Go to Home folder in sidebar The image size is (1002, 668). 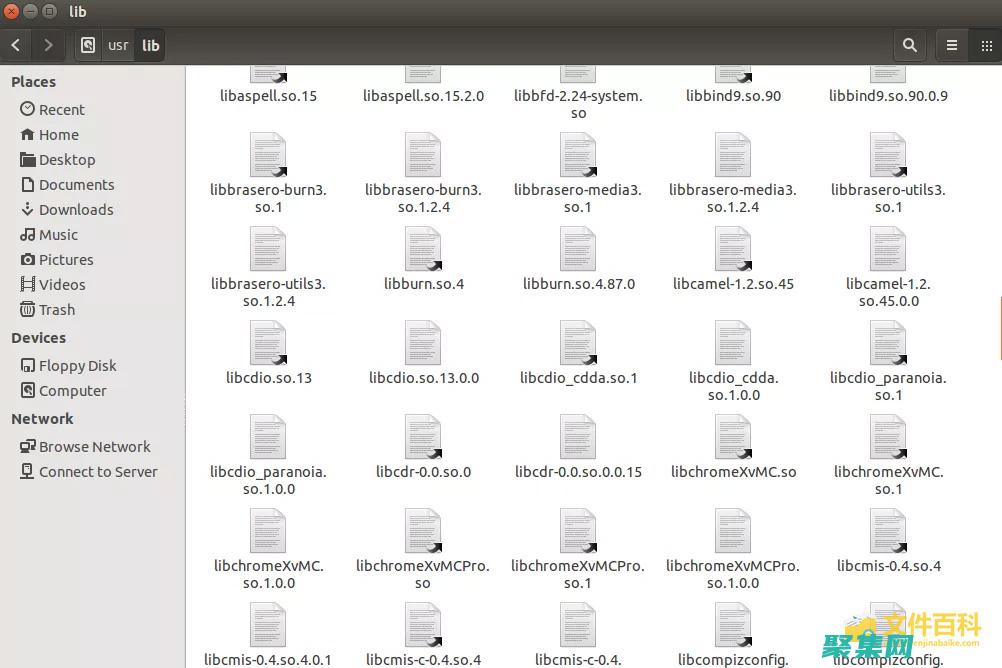click(58, 135)
